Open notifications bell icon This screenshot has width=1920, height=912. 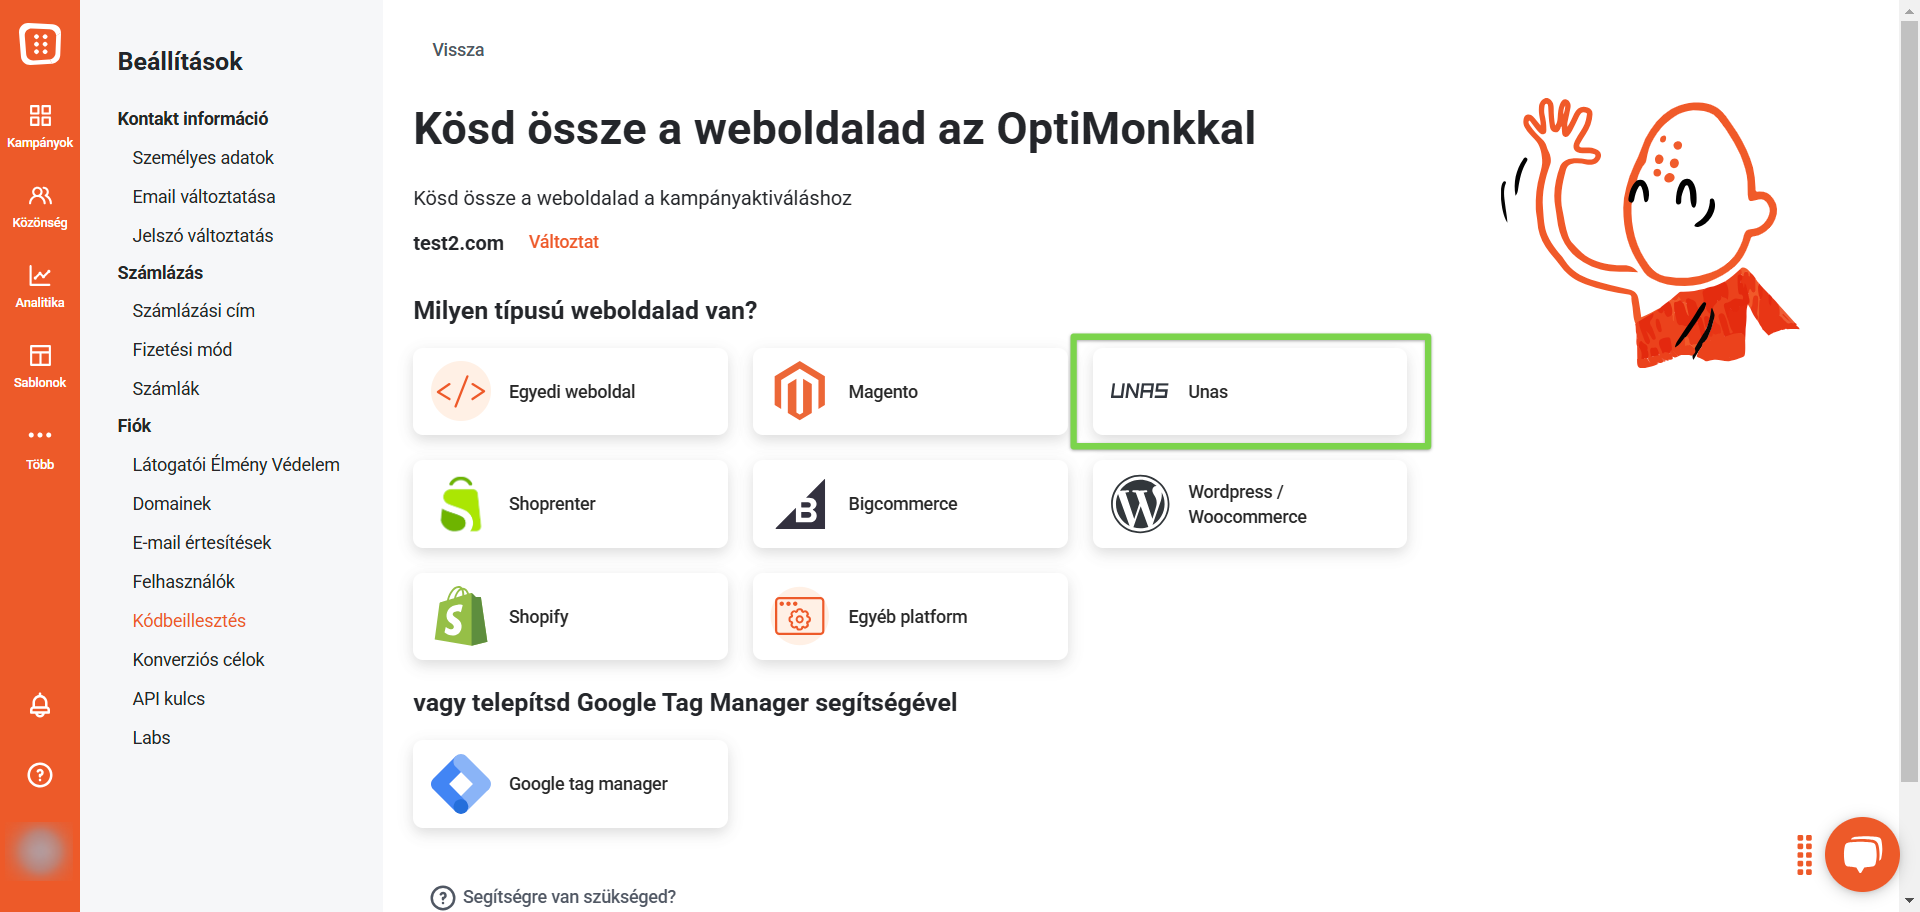[x=40, y=705]
